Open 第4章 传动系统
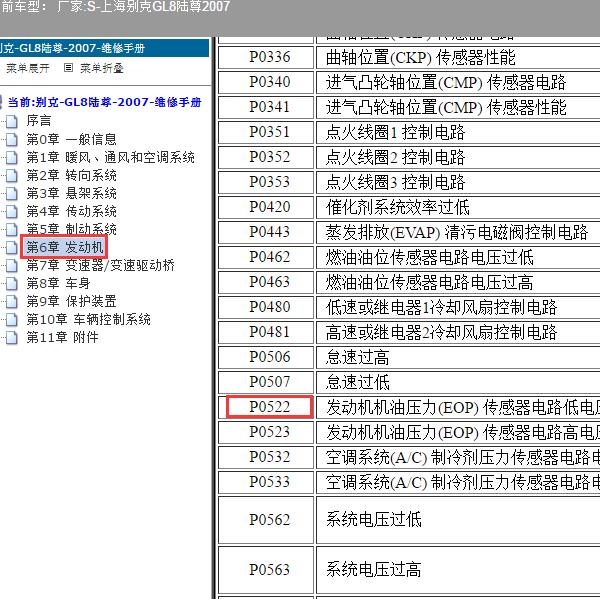The width and height of the screenshot is (600, 599). pos(71,211)
